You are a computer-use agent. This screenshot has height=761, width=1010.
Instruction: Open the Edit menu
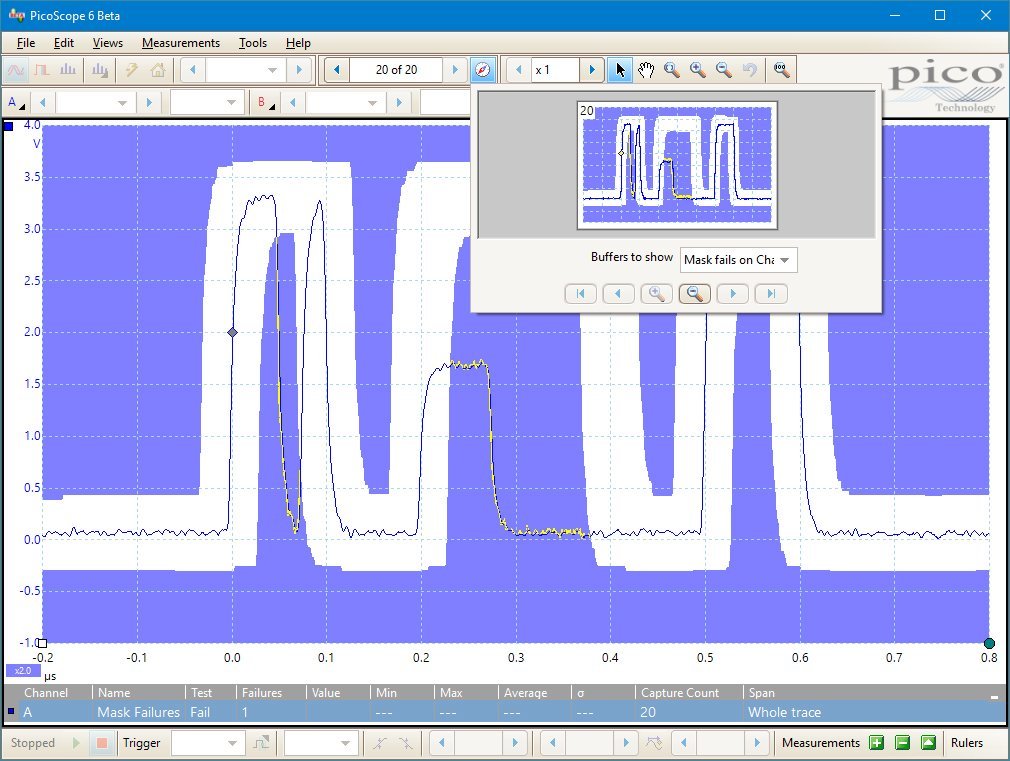click(64, 43)
